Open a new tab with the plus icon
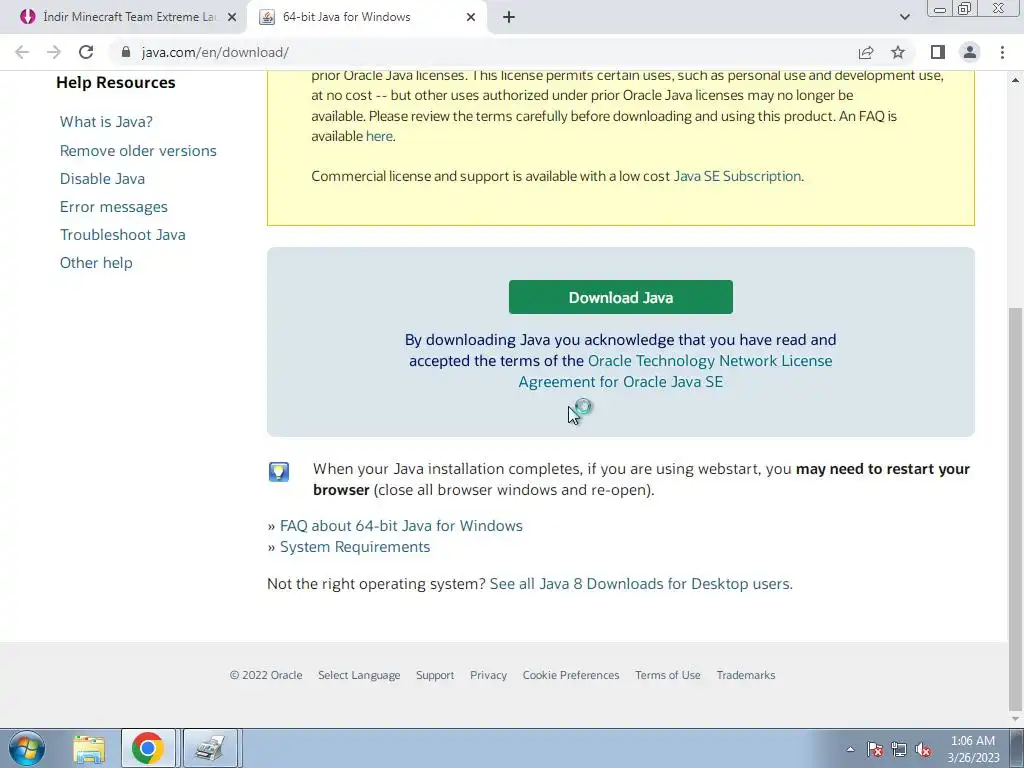 click(509, 18)
